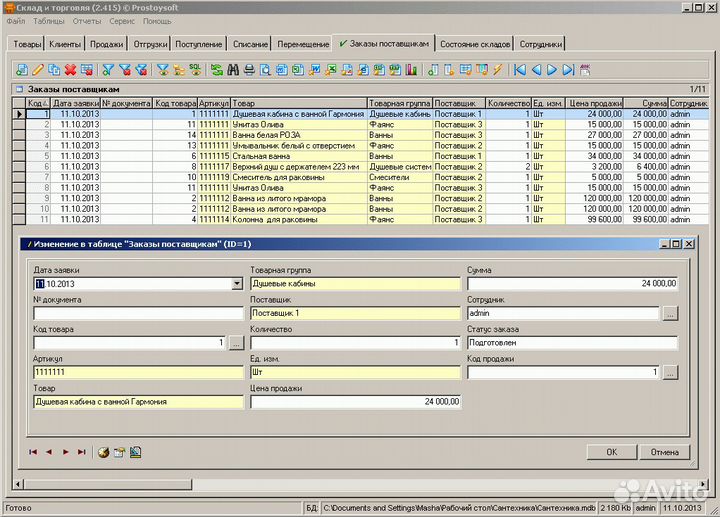Expand the Дата заявки date dropdown
This screenshot has height=517, width=720.
237,284
